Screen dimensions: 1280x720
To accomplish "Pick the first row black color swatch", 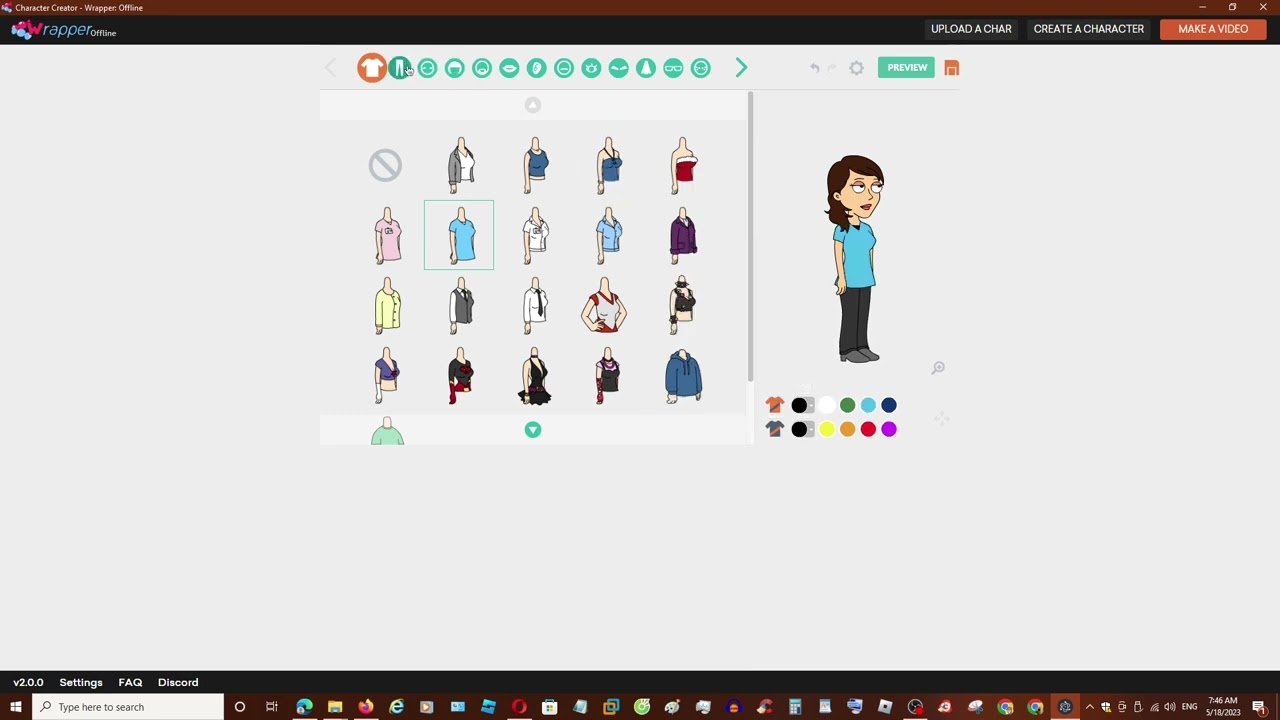I will (799, 405).
